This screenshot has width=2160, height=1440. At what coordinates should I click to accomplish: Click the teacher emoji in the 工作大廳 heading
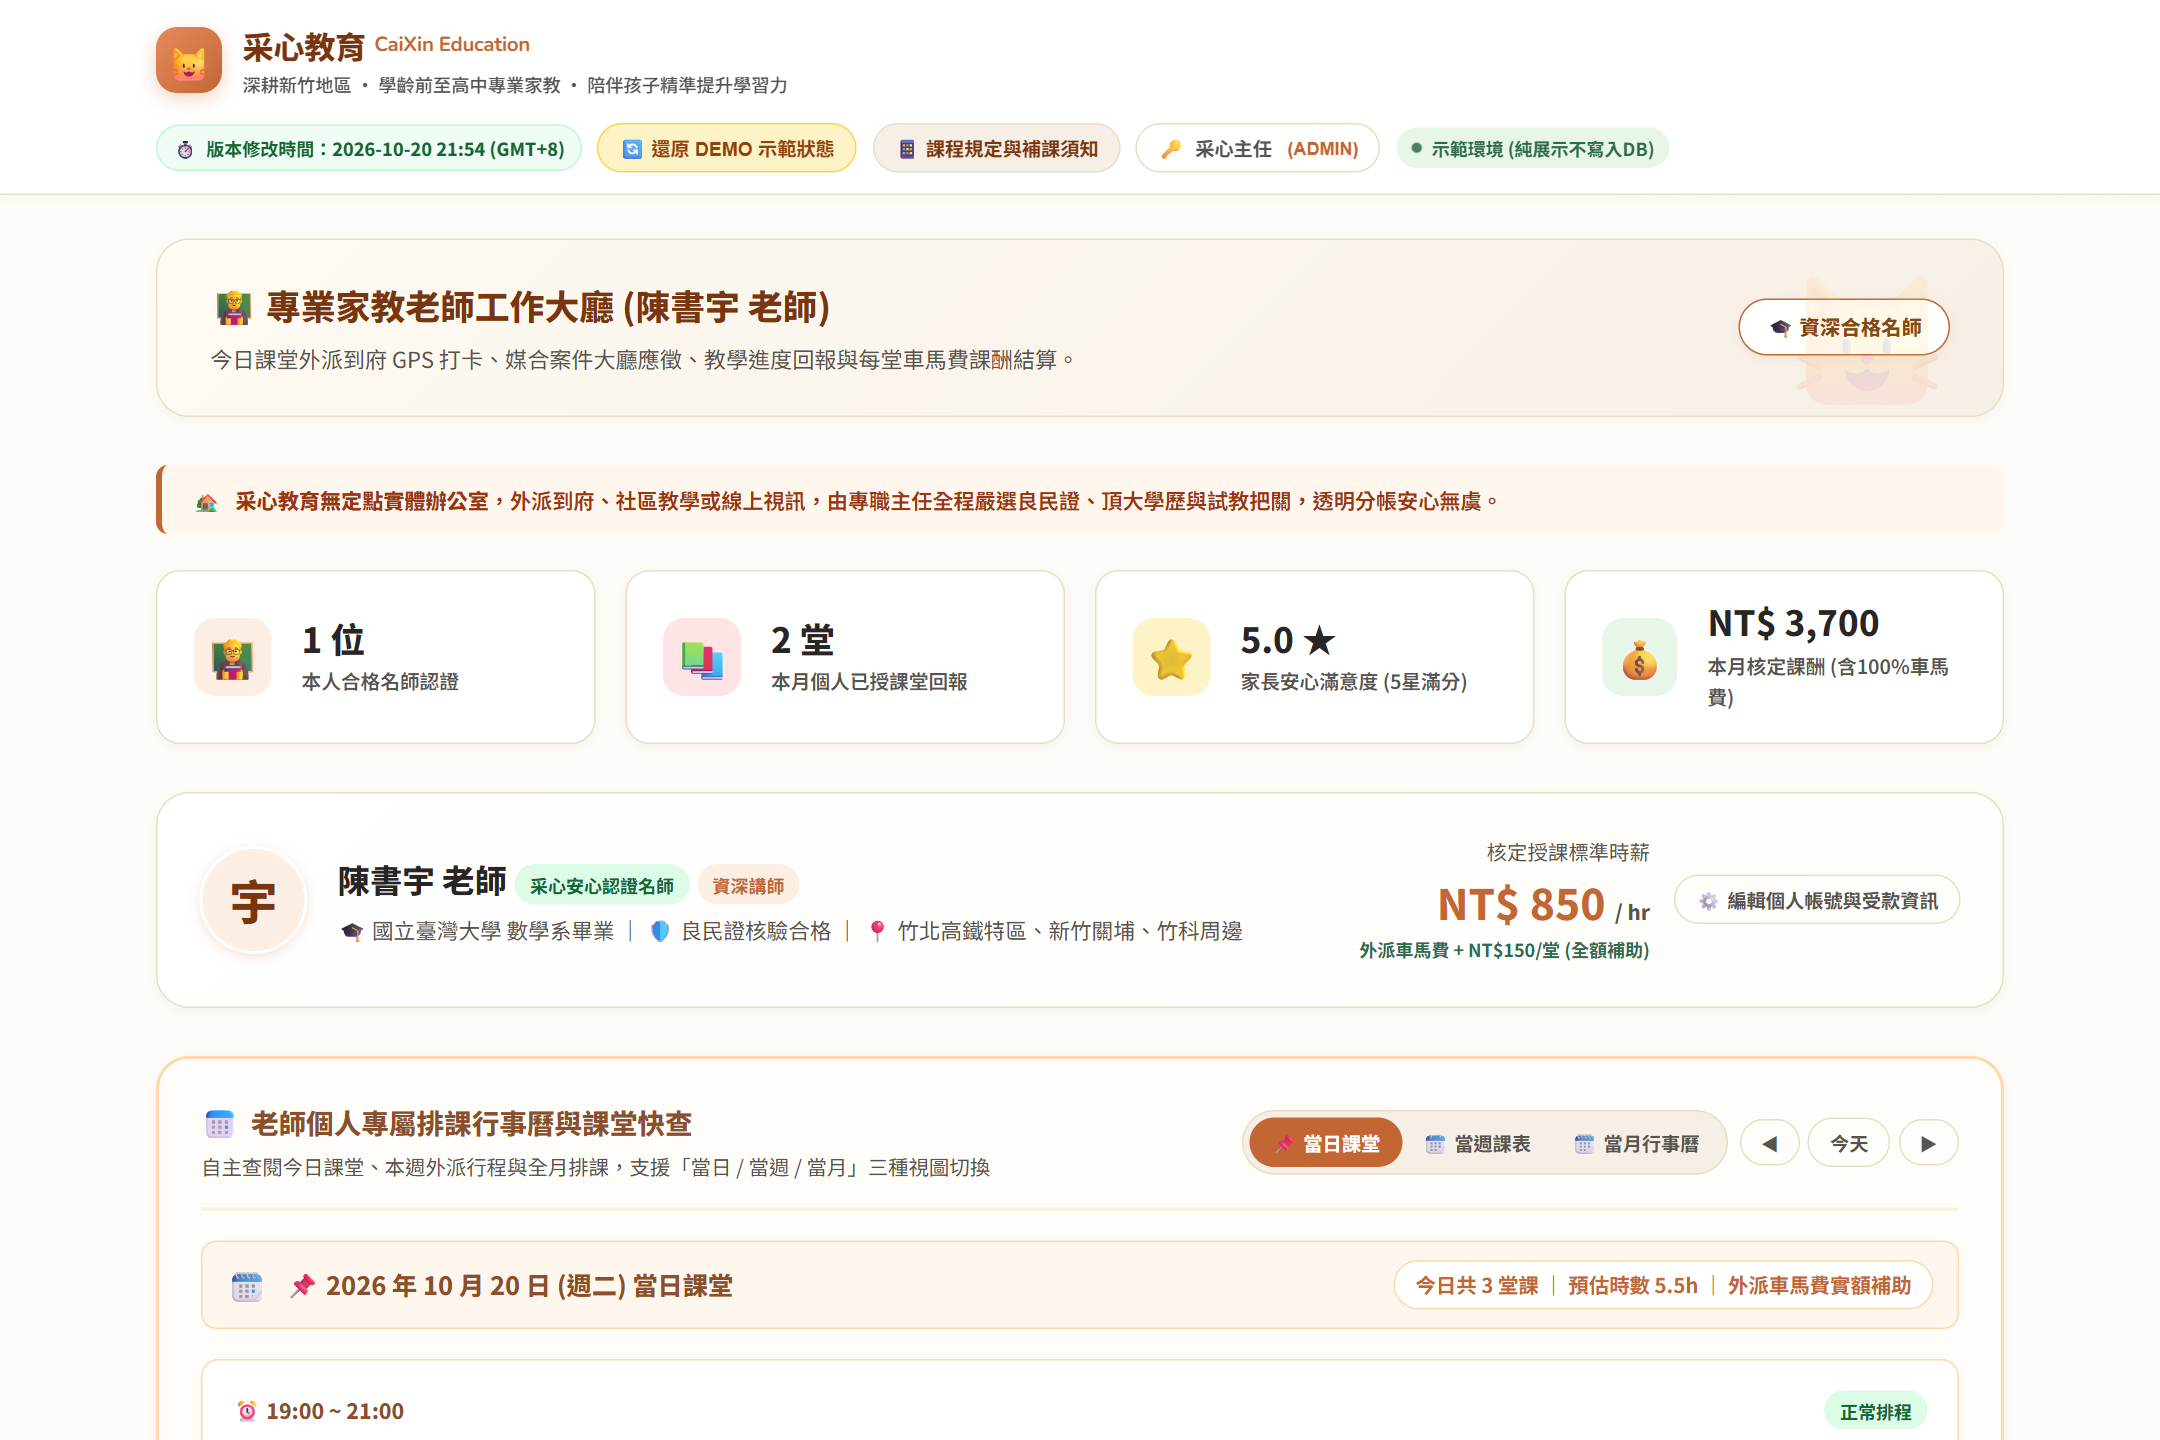point(234,308)
